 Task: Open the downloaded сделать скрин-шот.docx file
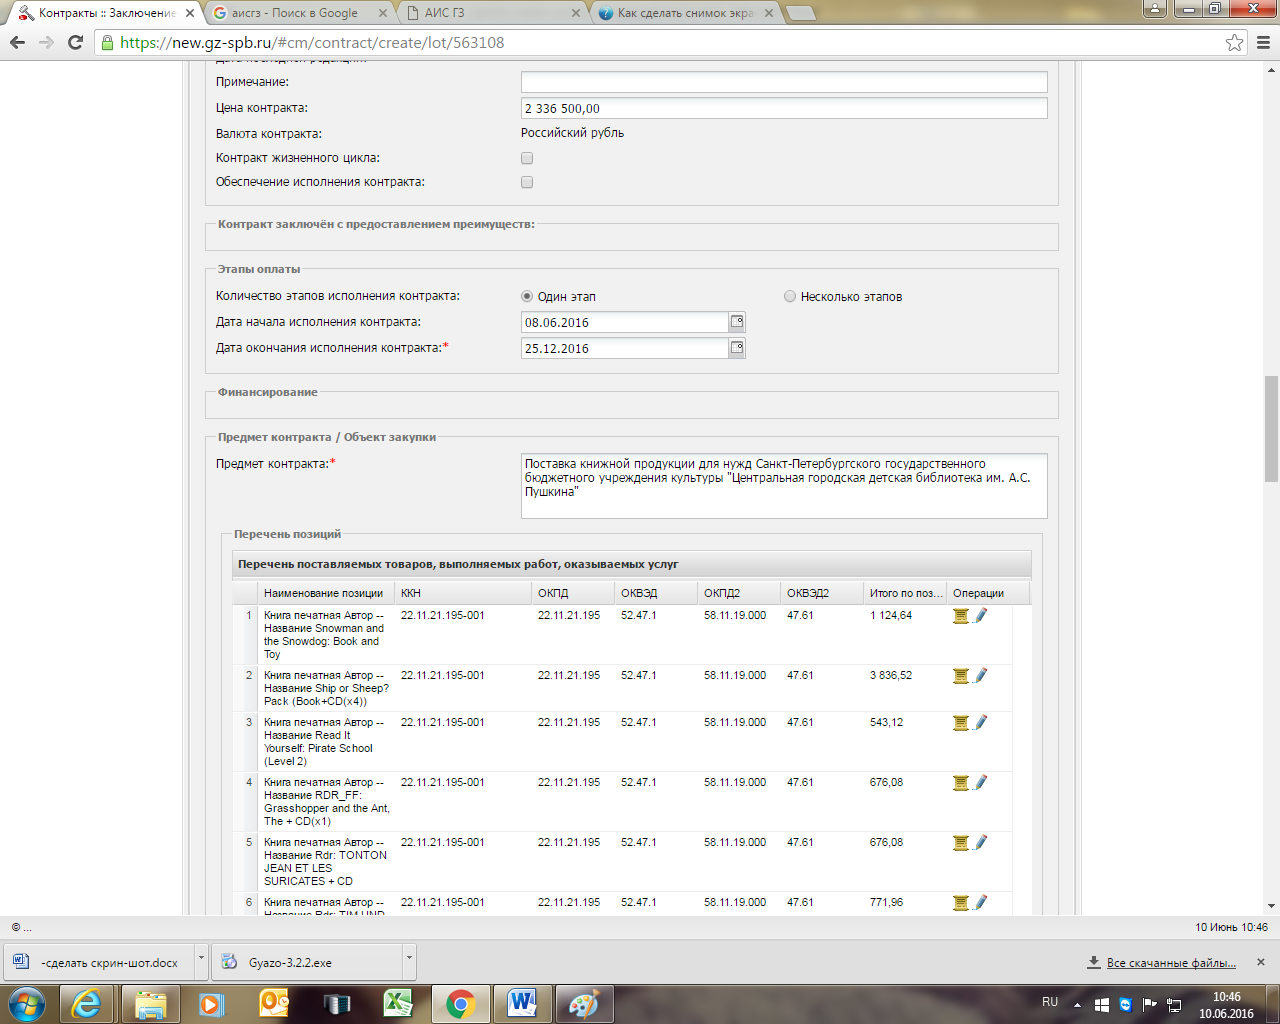tap(100, 962)
